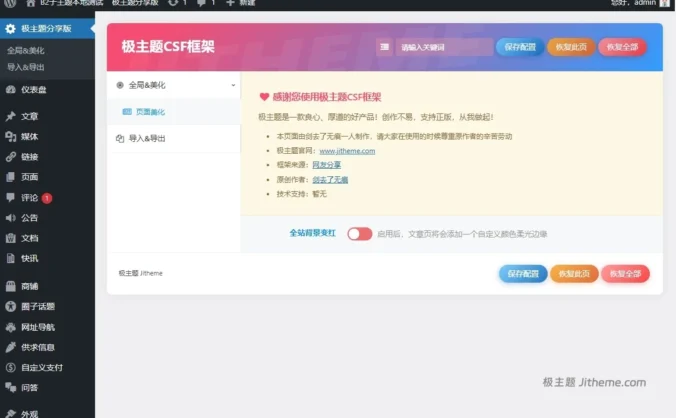Click the 感谢您使用极主题CSF框架 heading
Viewport: 676px width, 418px height.
pyautogui.click(x=327, y=97)
